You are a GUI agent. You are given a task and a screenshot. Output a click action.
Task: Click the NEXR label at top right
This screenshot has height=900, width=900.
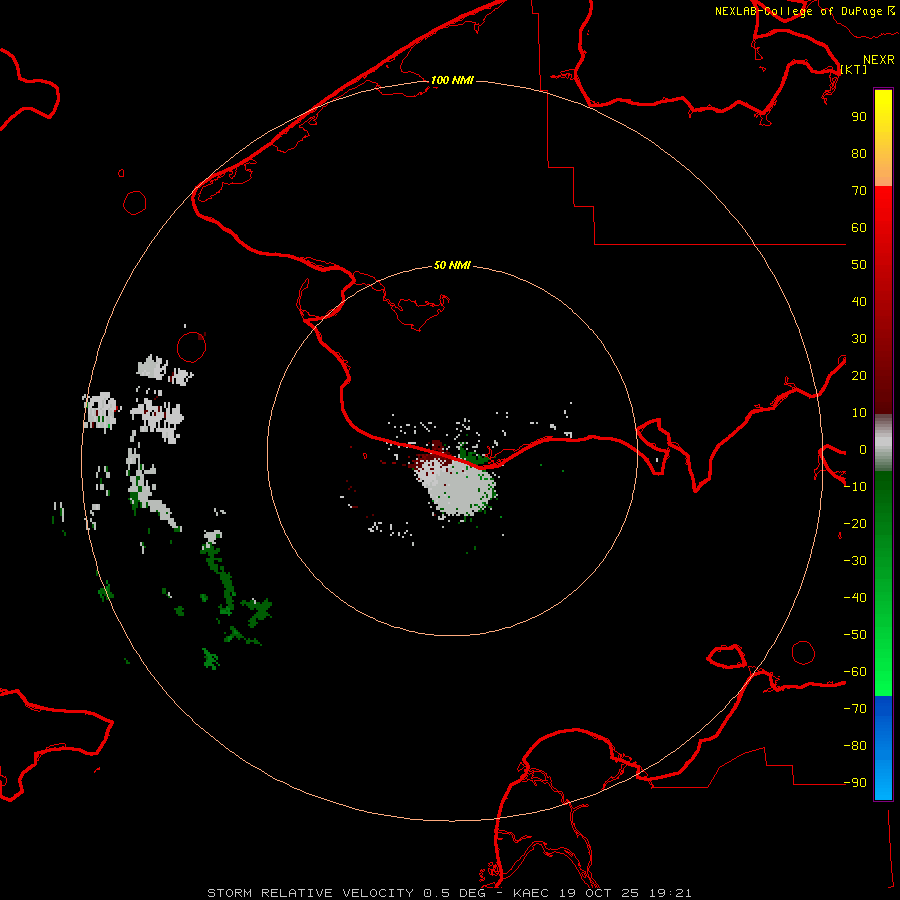879,60
